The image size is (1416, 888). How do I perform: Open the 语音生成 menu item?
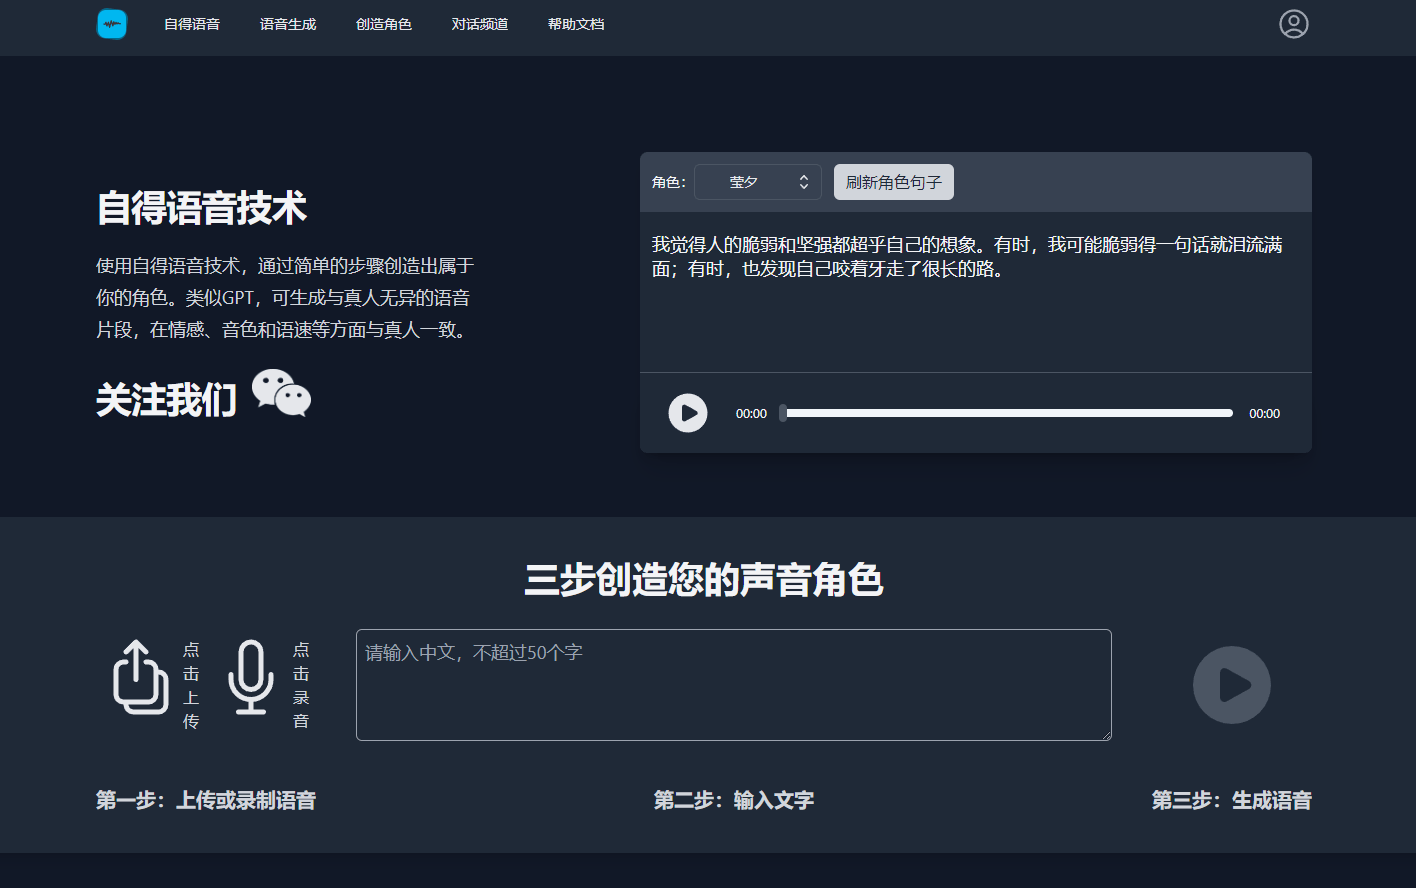click(x=288, y=24)
